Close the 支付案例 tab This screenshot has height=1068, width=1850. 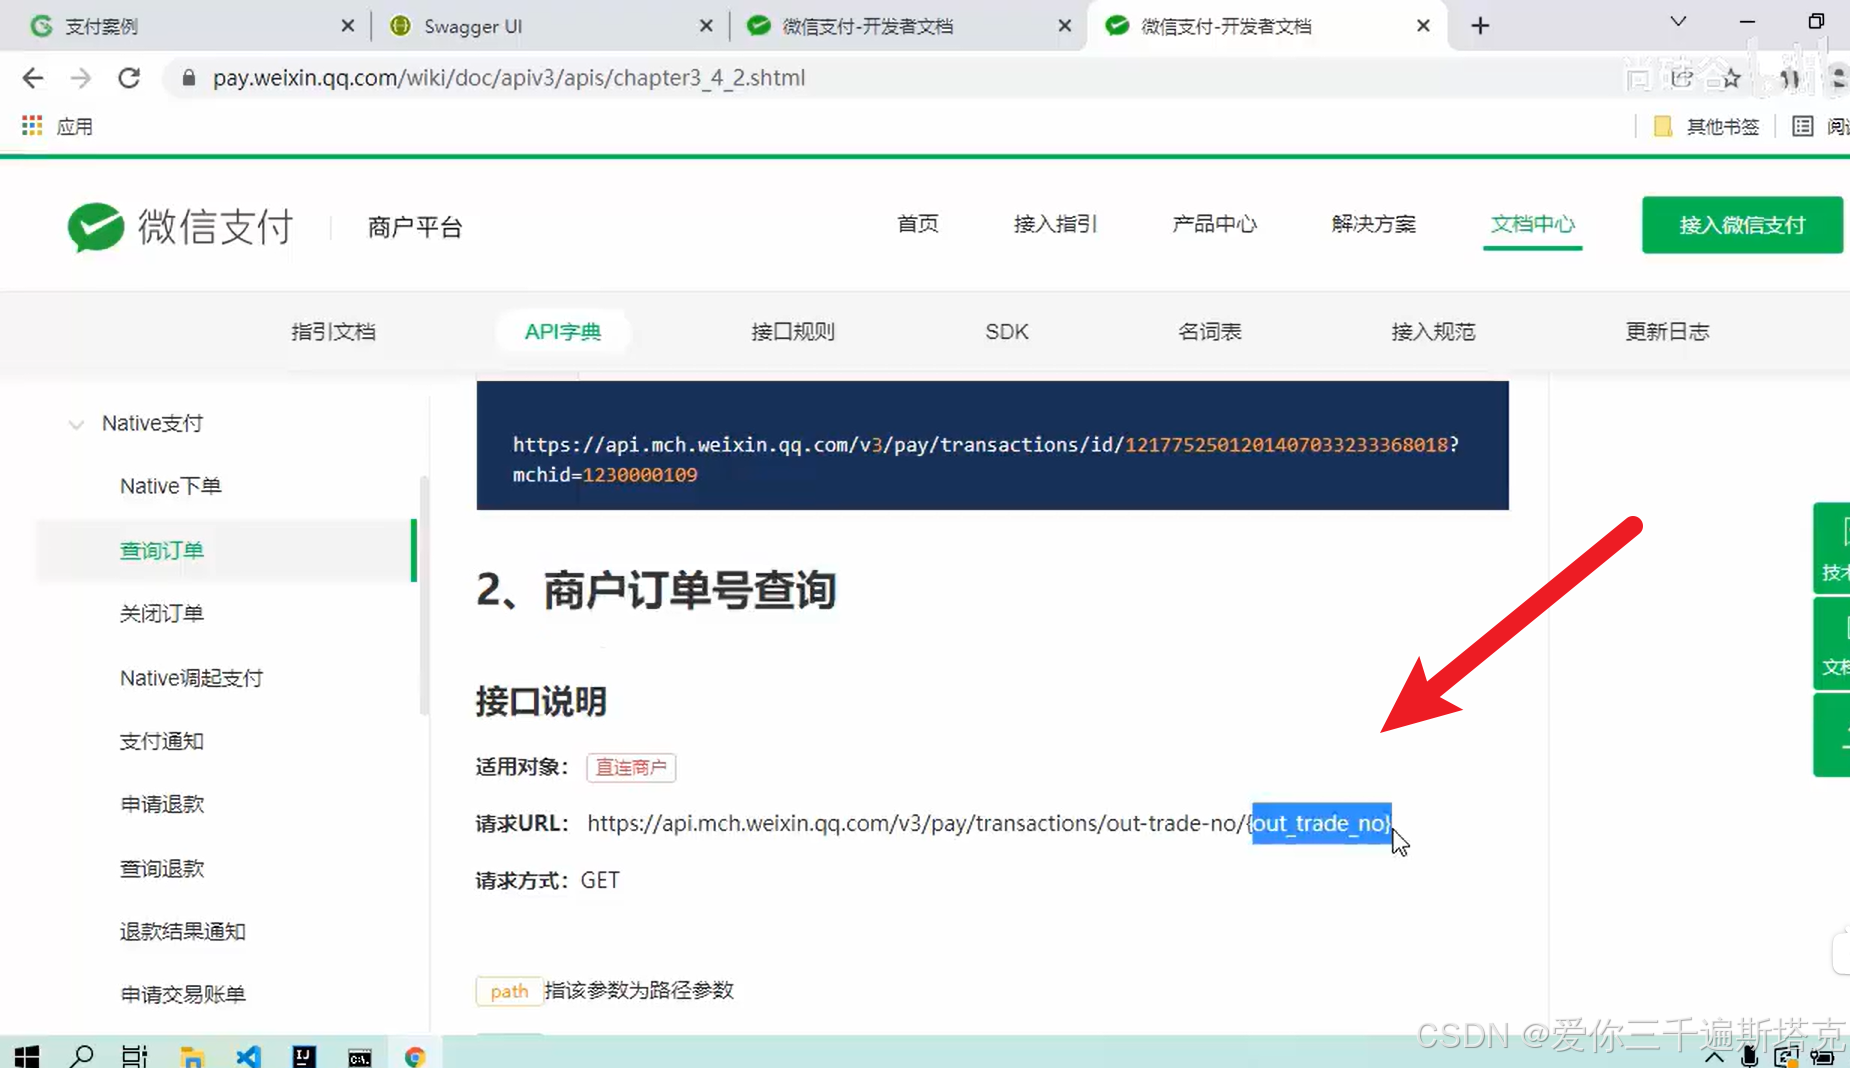click(x=347, y=26)
